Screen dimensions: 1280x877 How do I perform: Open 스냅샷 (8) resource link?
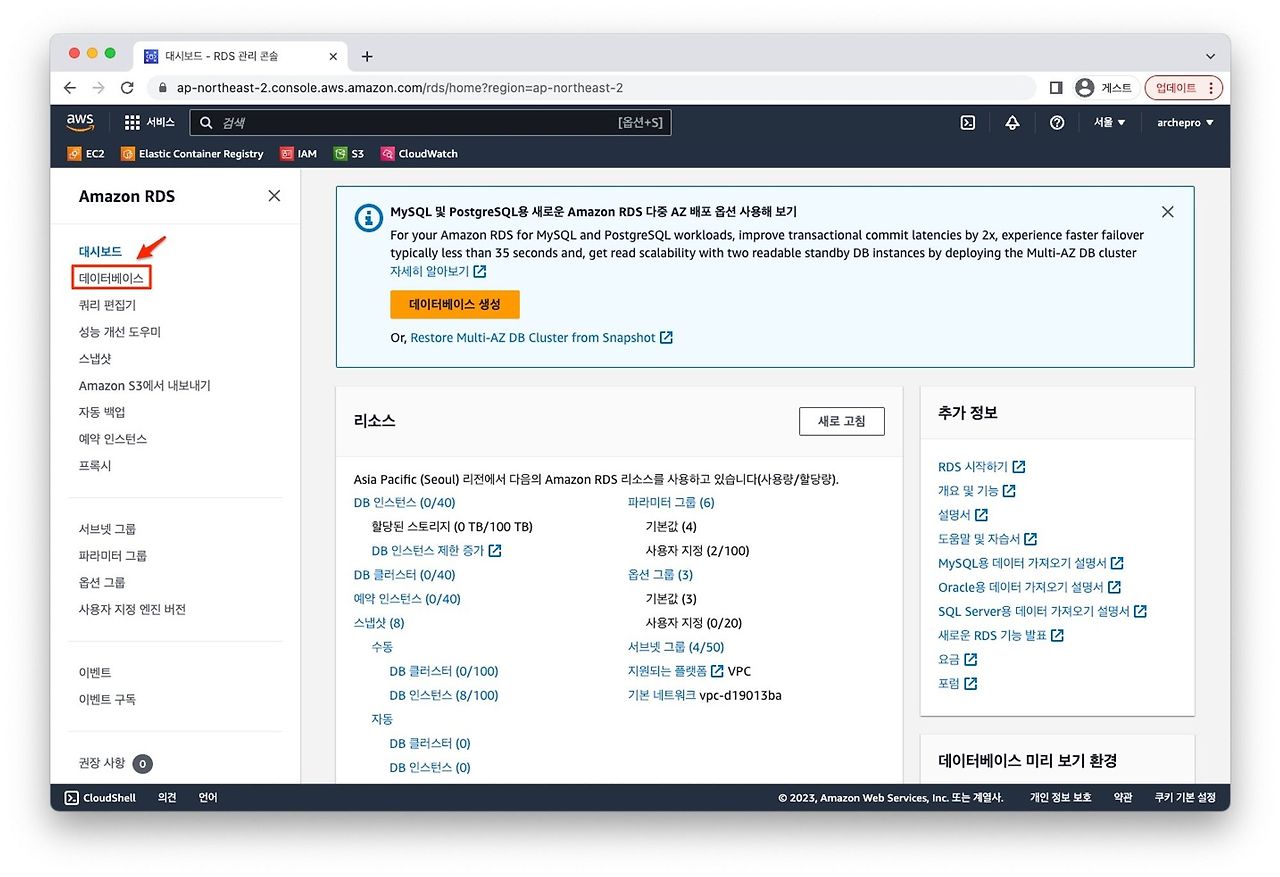pos(379,623)
